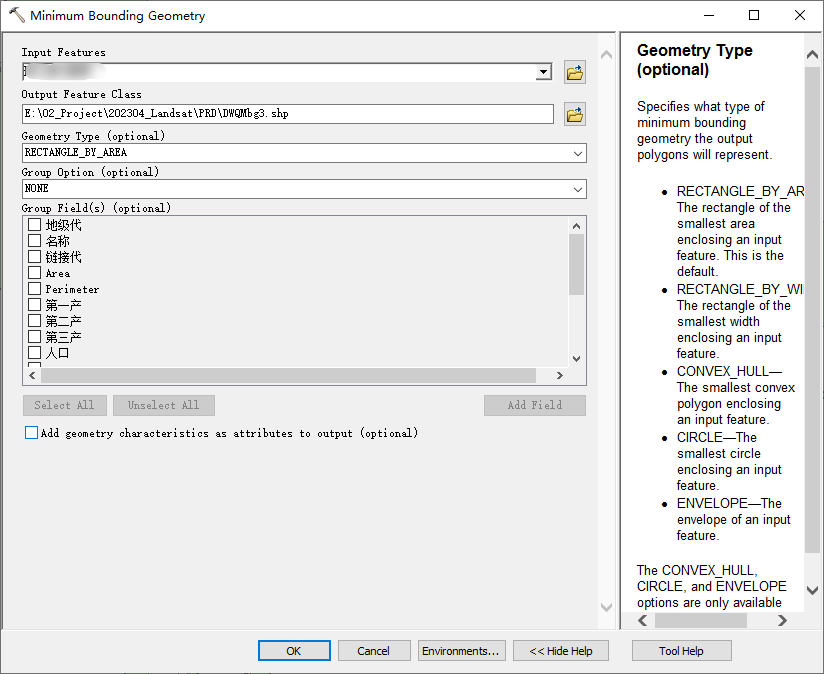This screenshot has height=674, width=824.
Task: Check the Area group field
Action: [35, 273]
